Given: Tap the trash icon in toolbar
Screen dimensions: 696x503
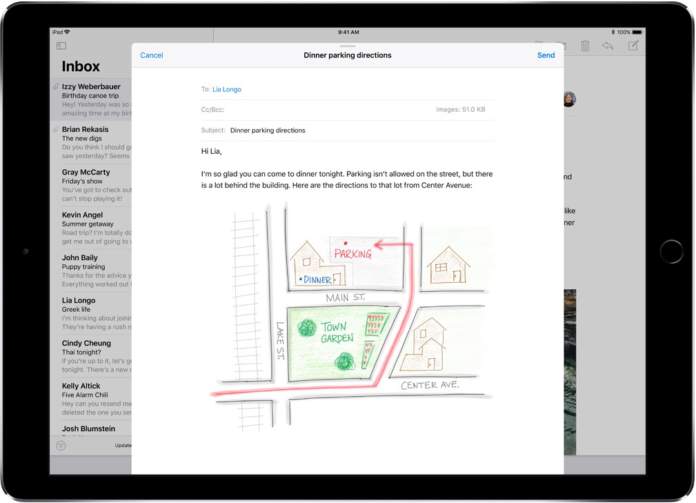Looking at the screenshot, I should (x=585, y=46).
